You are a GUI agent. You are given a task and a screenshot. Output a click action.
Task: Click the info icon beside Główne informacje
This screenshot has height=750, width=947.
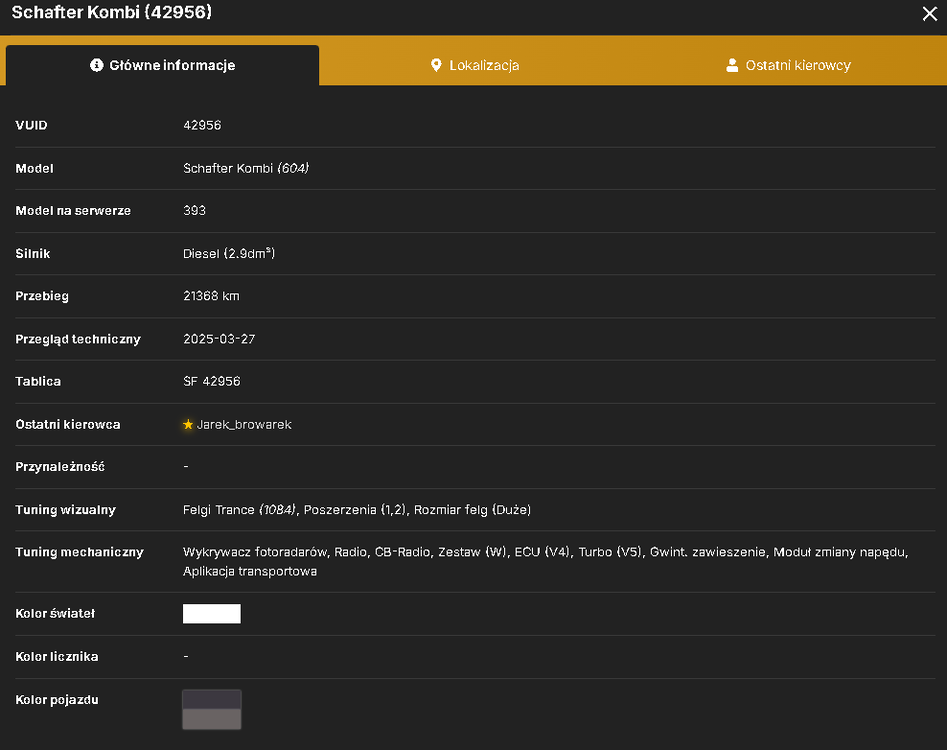click(x=97, y=65)
